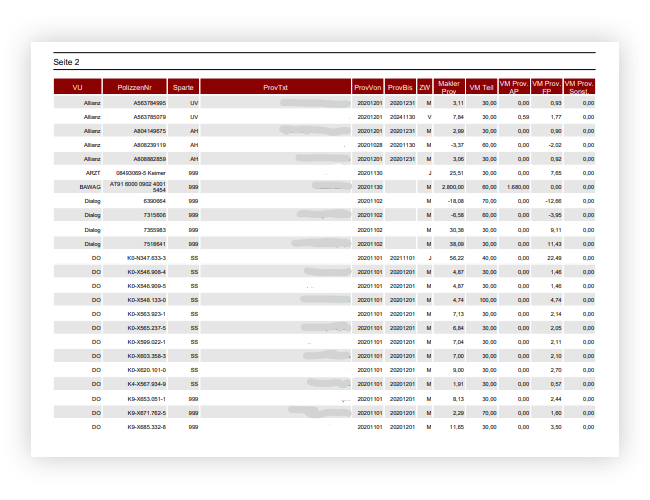The image size is (650, 500).
Task: Click the ProvTxt column header
Action: click(275, 87)
